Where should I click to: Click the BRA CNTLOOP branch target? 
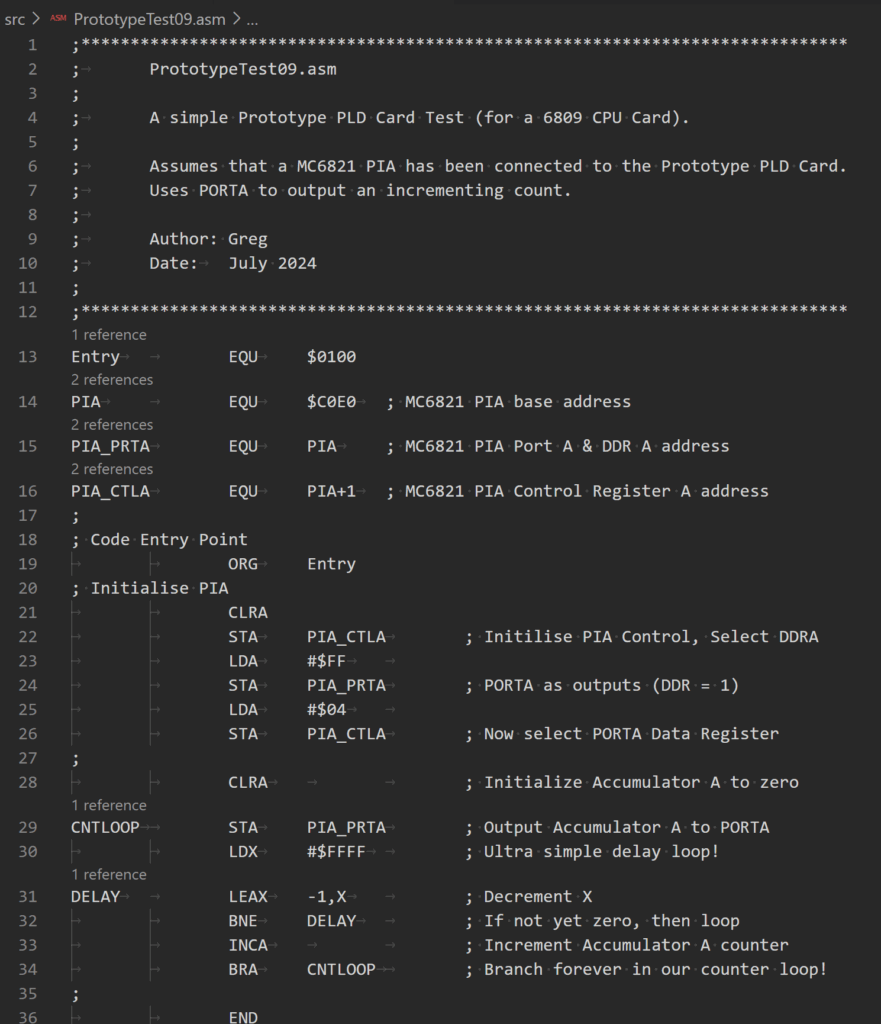(x=342, y=969)
